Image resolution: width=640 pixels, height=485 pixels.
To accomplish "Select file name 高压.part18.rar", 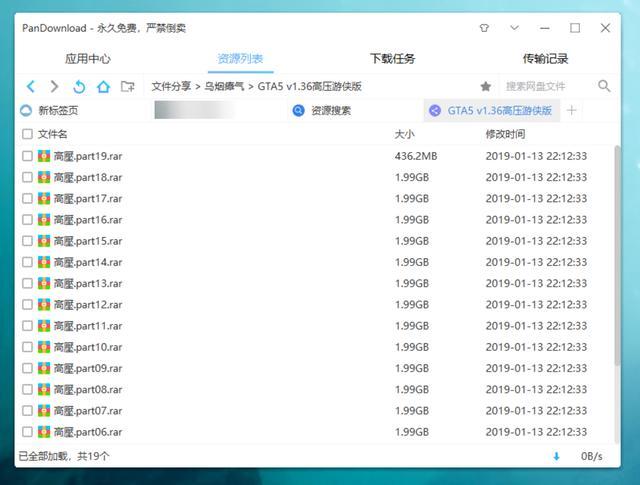I will click(88, 177).
